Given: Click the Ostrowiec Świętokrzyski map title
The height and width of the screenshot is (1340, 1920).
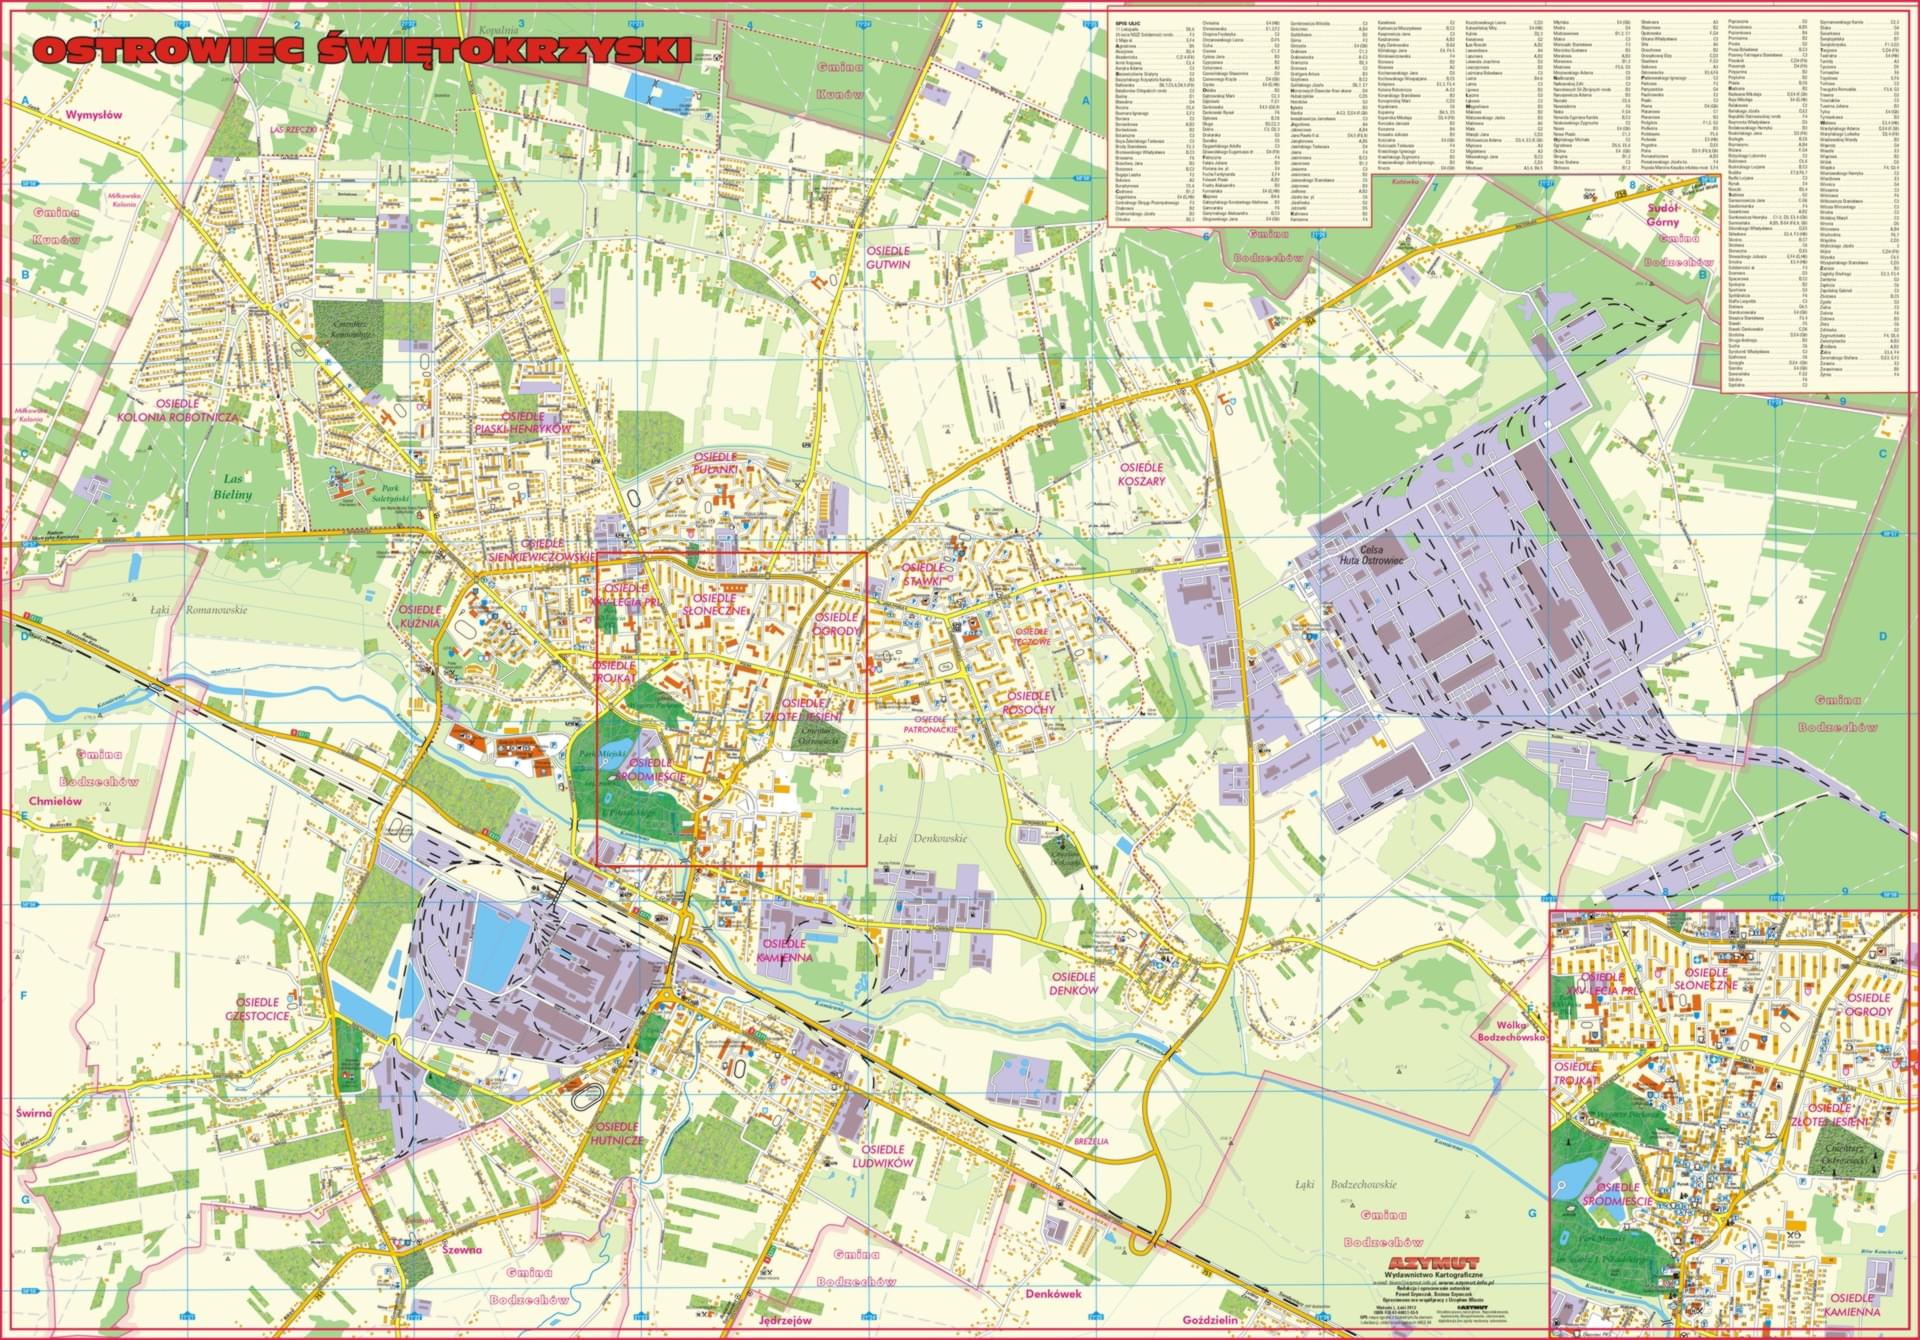Looking at the screenshot, I should point(362,50).
